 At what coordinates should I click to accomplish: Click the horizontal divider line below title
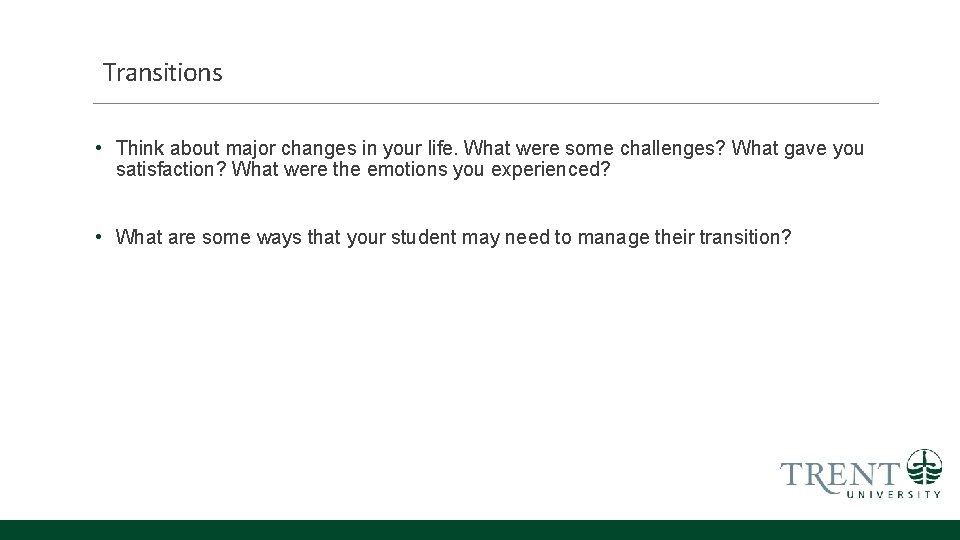[485, 103]
